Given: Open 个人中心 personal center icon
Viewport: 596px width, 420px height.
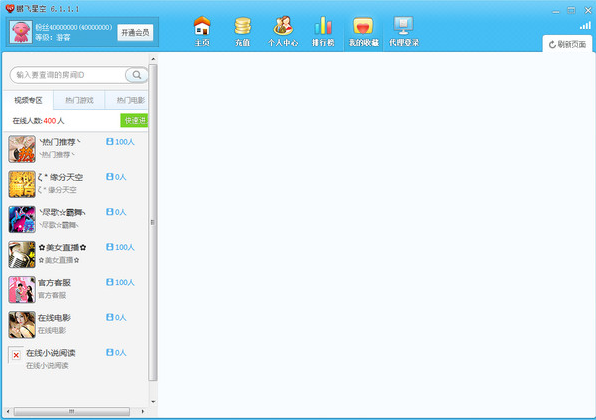Looking at the screenshot, I should (x=283, y=26).
